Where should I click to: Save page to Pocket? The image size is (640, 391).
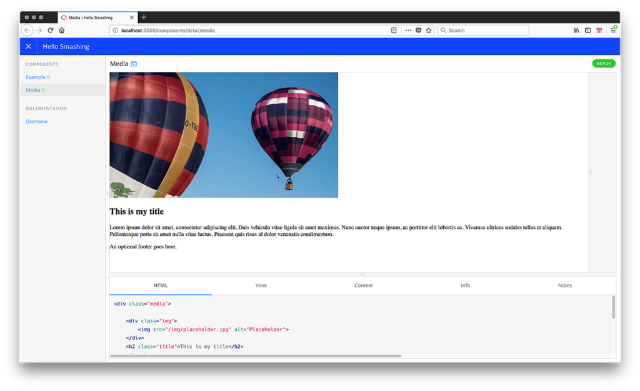[418, 30]
